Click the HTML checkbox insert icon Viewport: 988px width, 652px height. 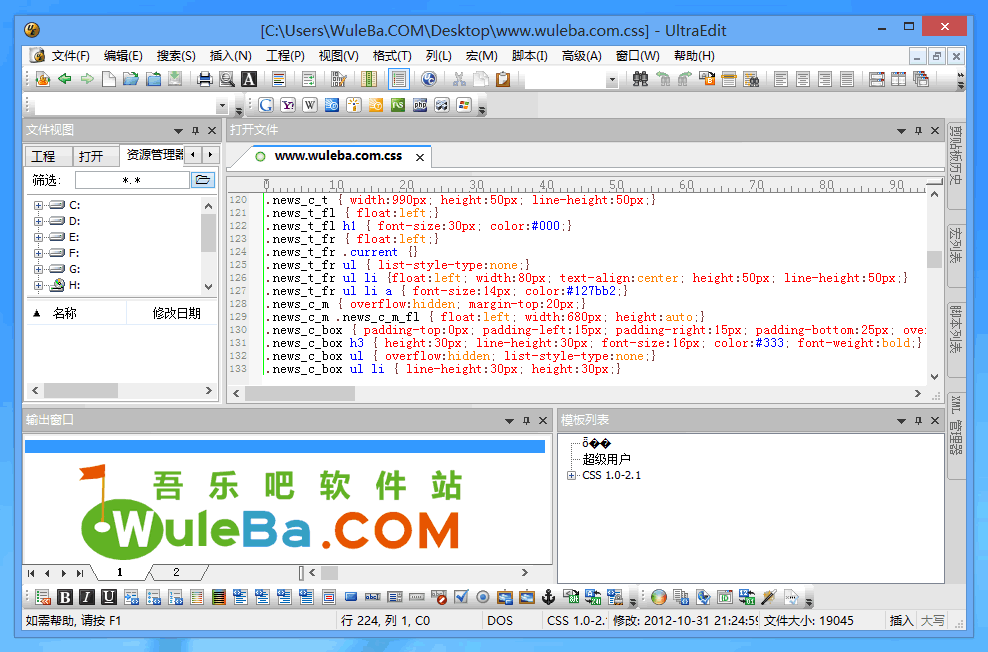pyautogui.click(x=461, y=597)
